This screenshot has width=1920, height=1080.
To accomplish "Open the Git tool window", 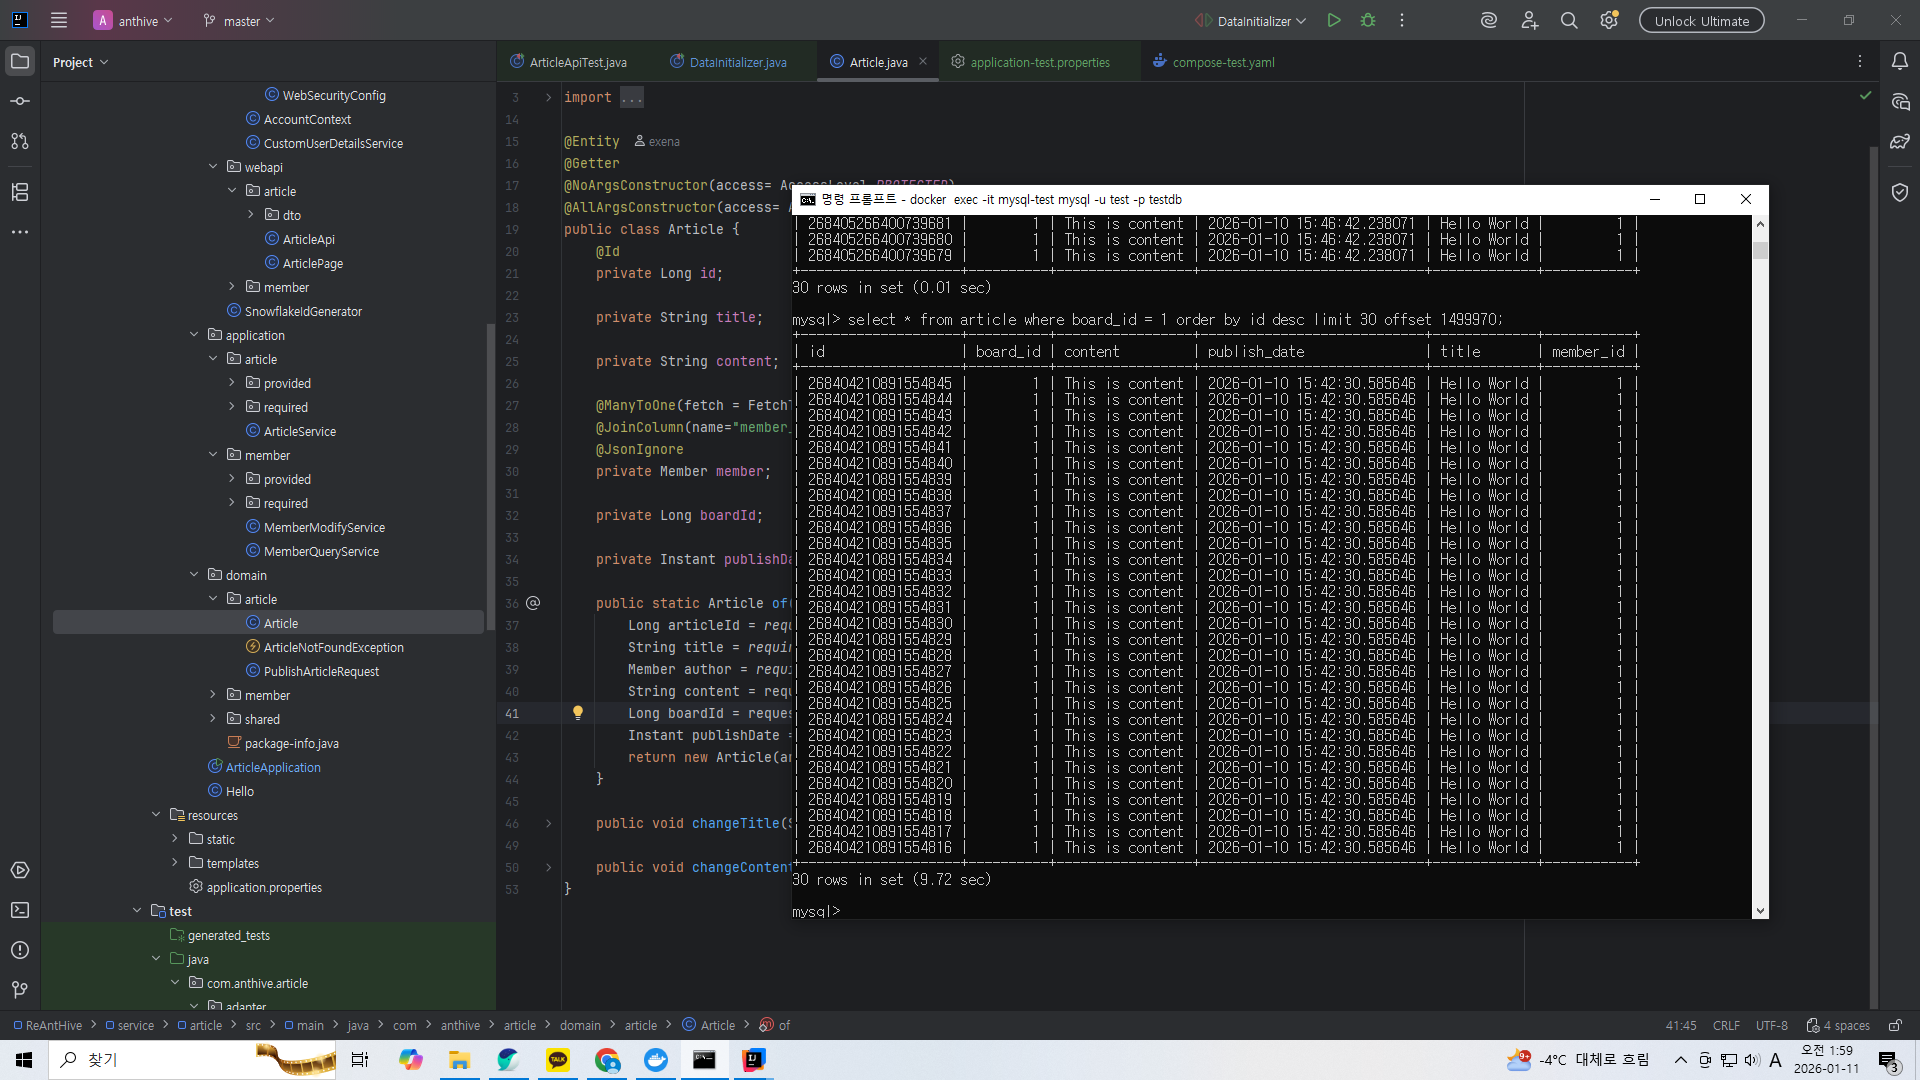I will click(x=20, y=989).
